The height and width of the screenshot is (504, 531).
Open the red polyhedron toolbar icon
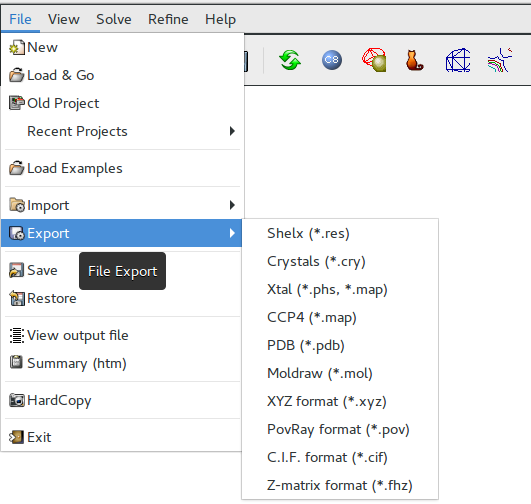pos(375,60)
